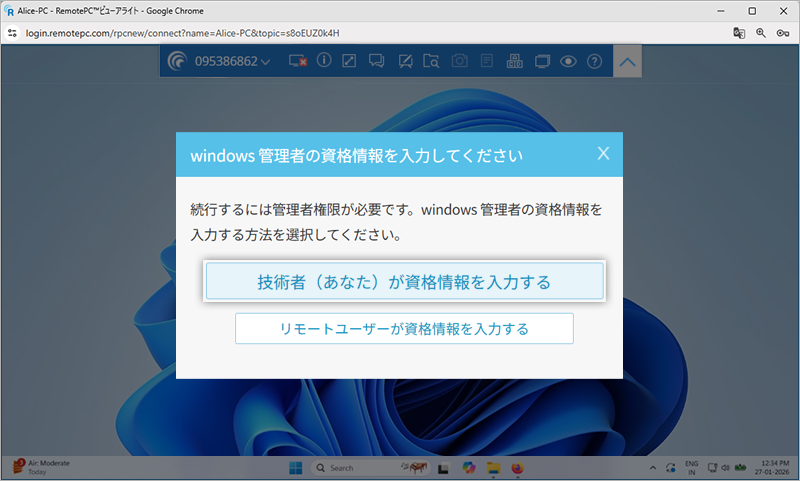Show hidden tray icons chevron
Viewport: 800px width, 481px height.
[x=653, y=468]
